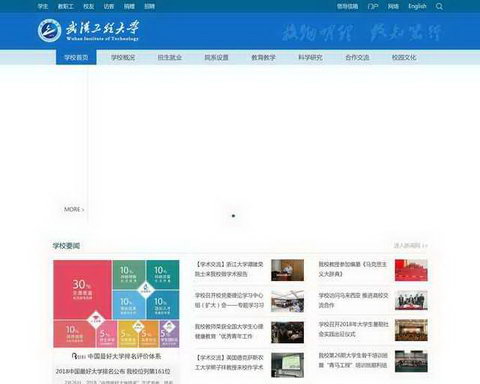Select the 教育教学 navigation tab
Screen dimensions: 480x384
click(263, 57)
